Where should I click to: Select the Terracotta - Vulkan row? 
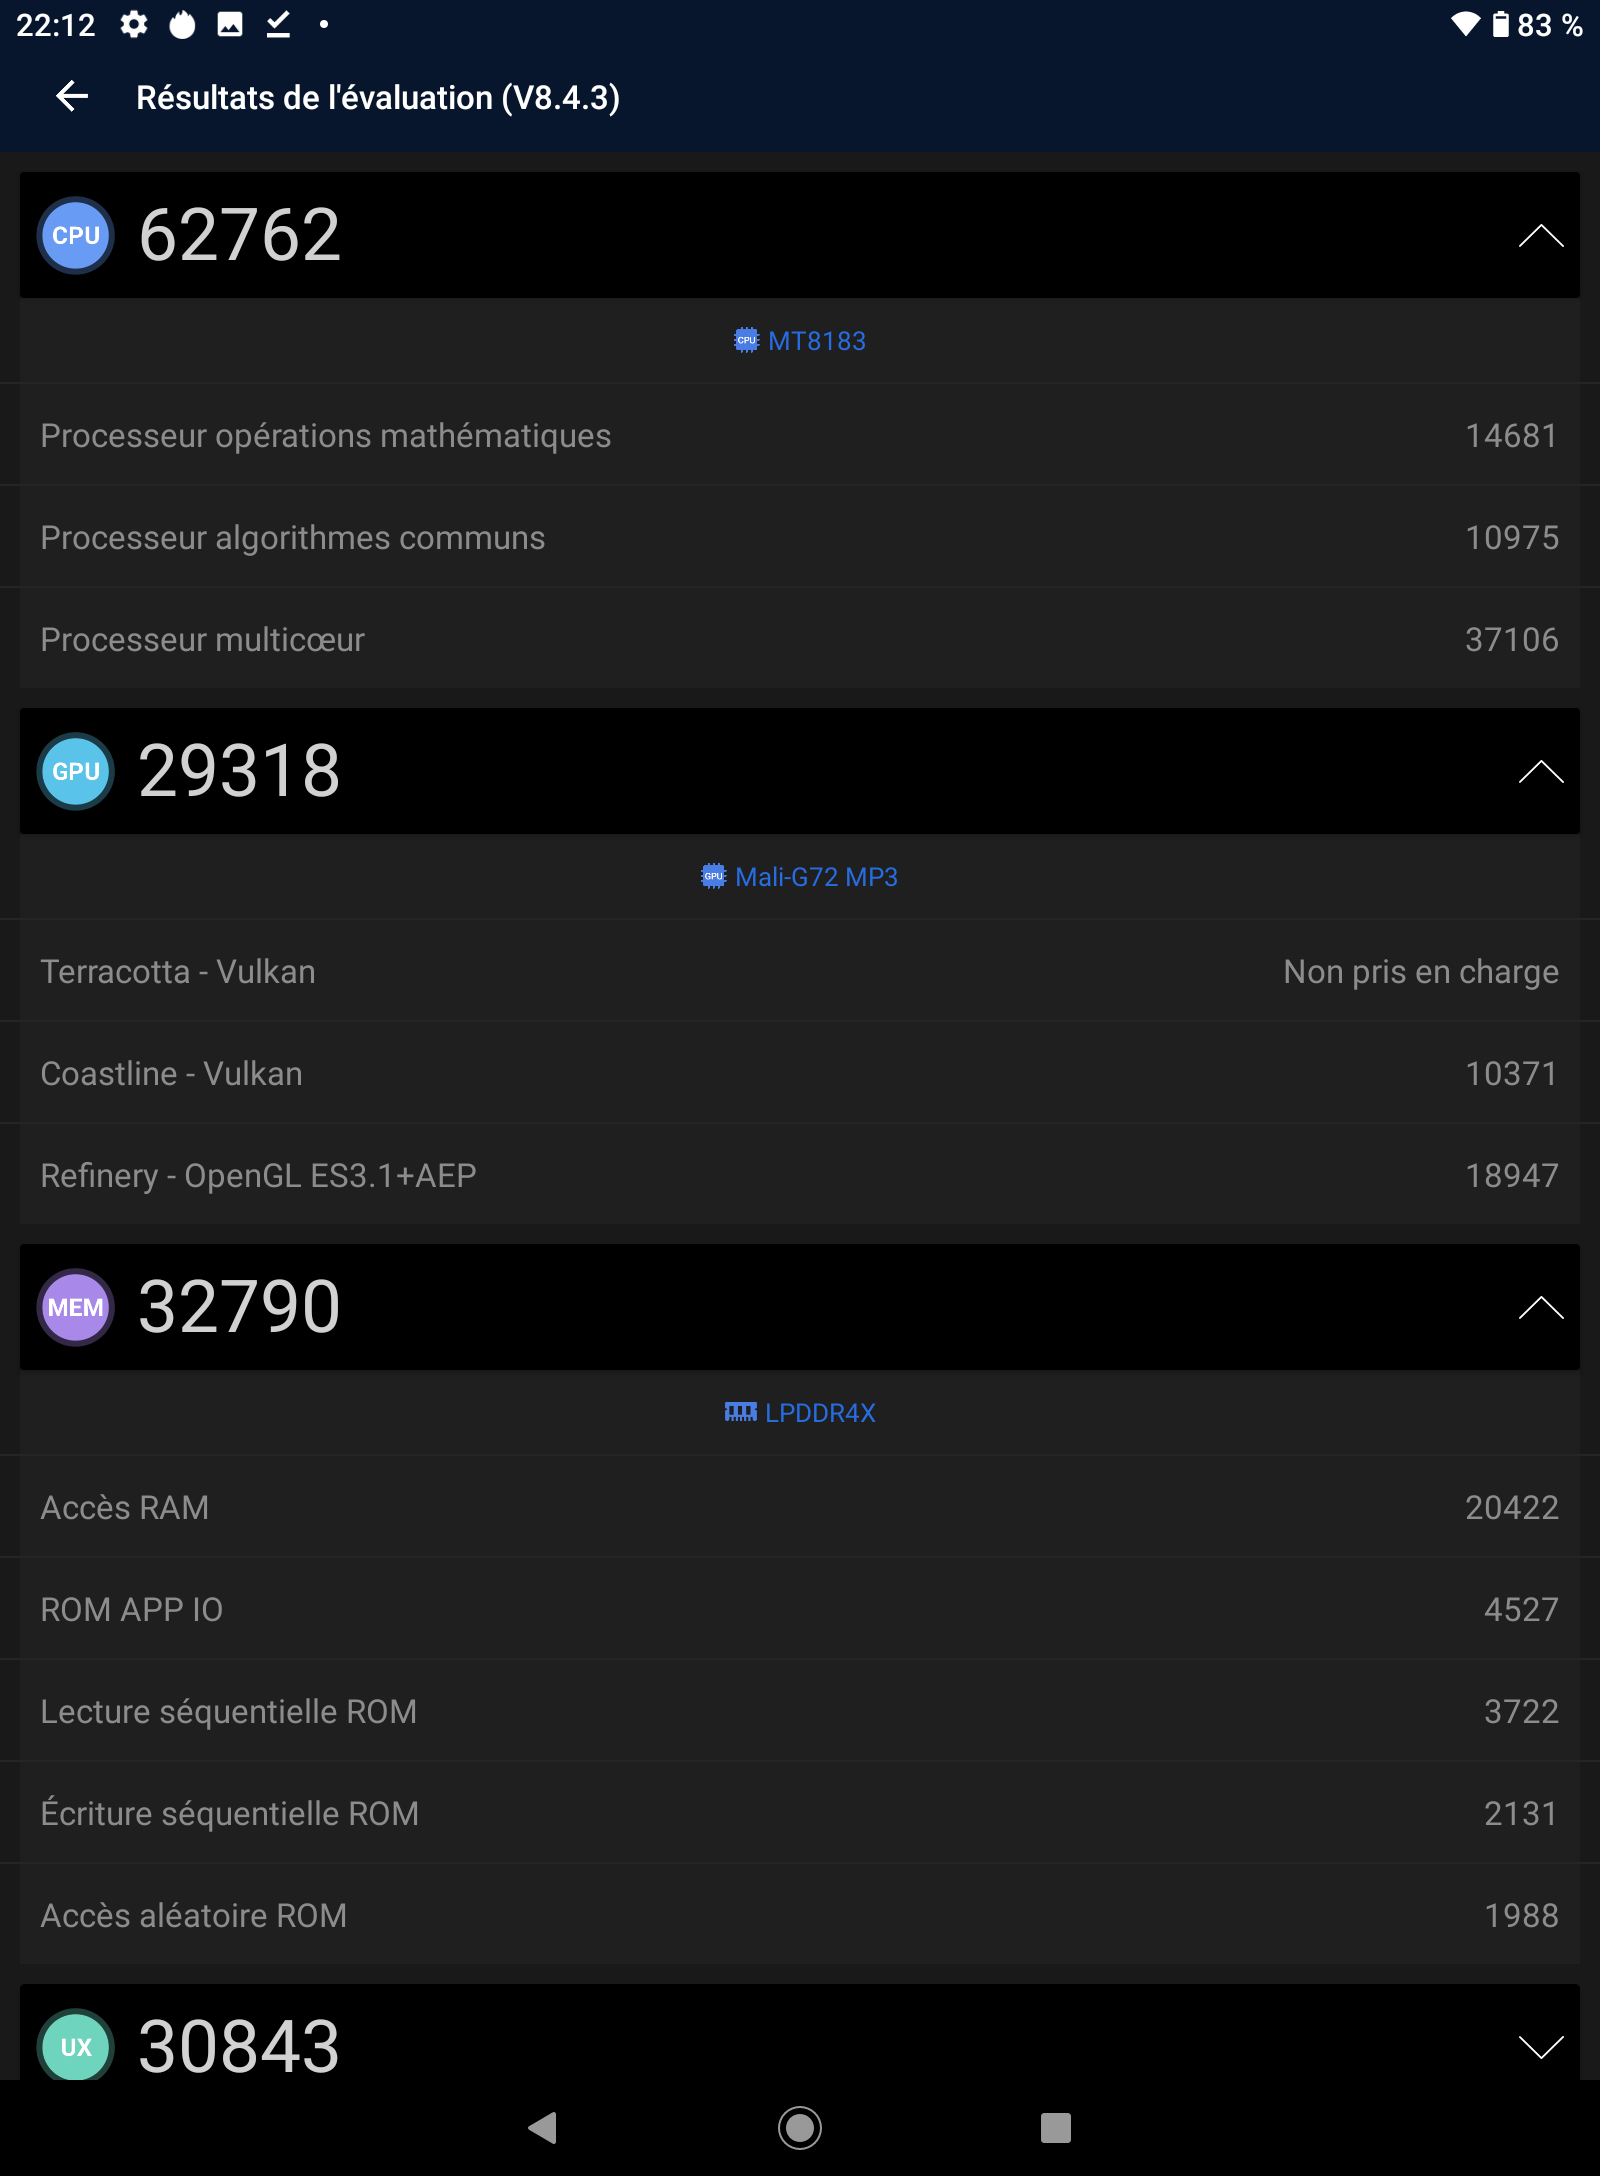pyautogui.click(x=800, y=972)
